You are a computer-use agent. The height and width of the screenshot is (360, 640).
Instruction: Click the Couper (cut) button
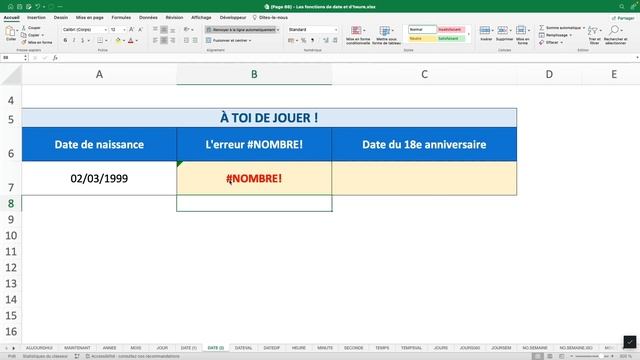31,28
